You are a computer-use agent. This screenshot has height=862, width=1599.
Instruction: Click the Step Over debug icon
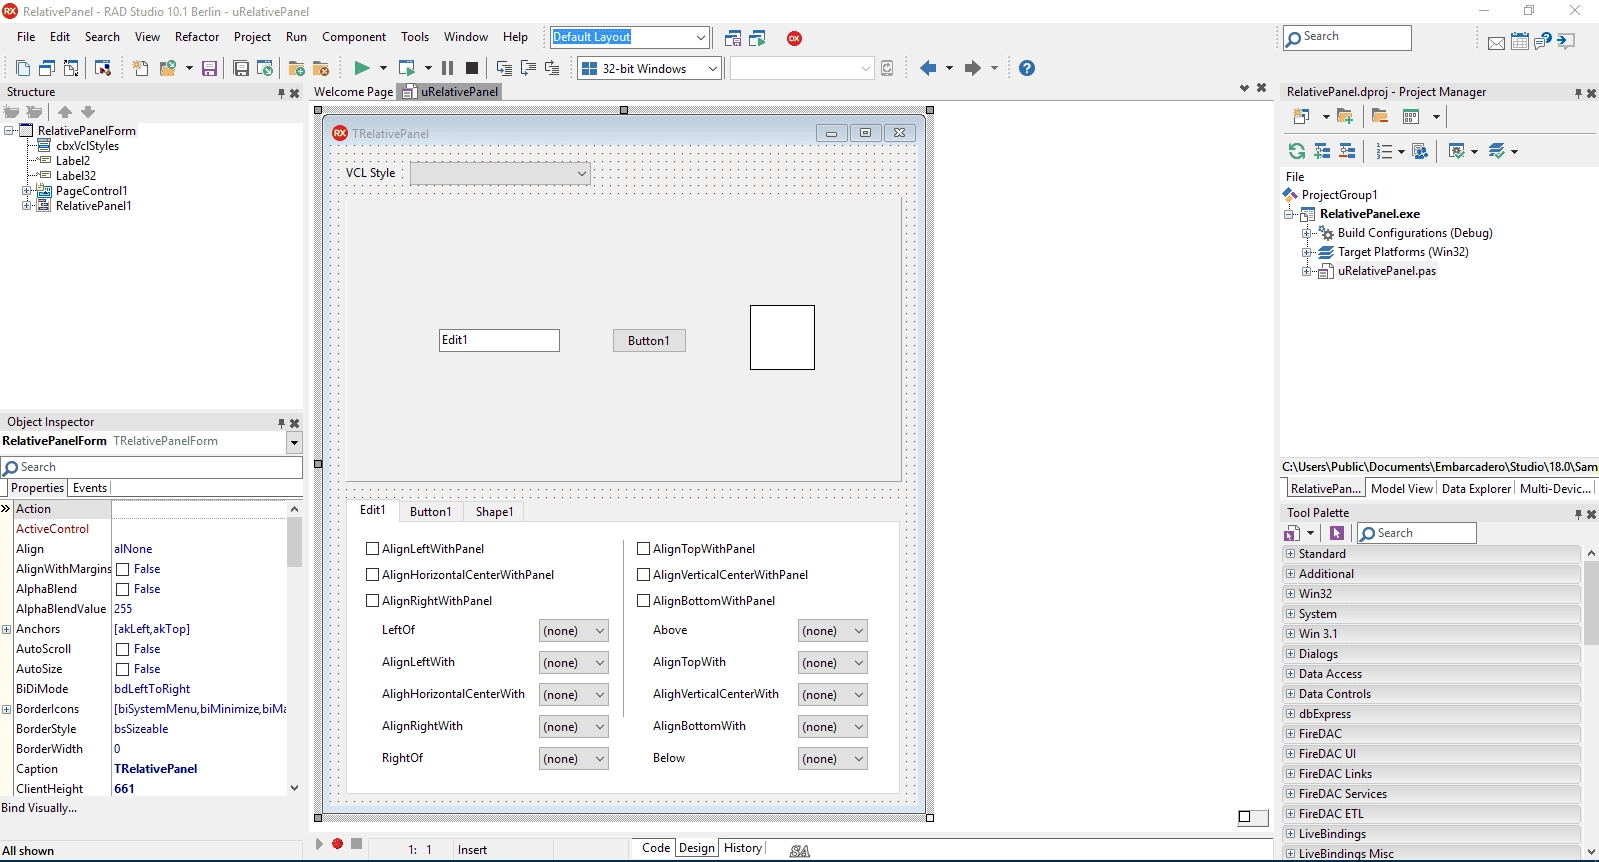click(528, 68)
